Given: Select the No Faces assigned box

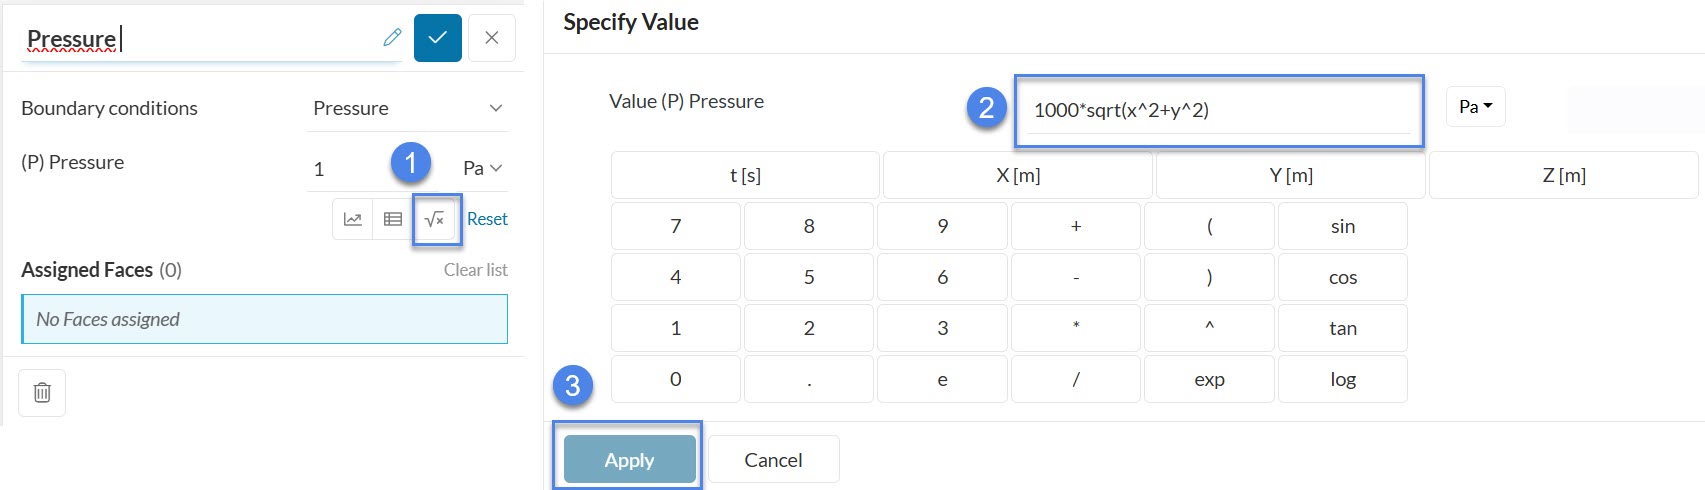Looking at the screenshot, I should [x=264, y=319].
